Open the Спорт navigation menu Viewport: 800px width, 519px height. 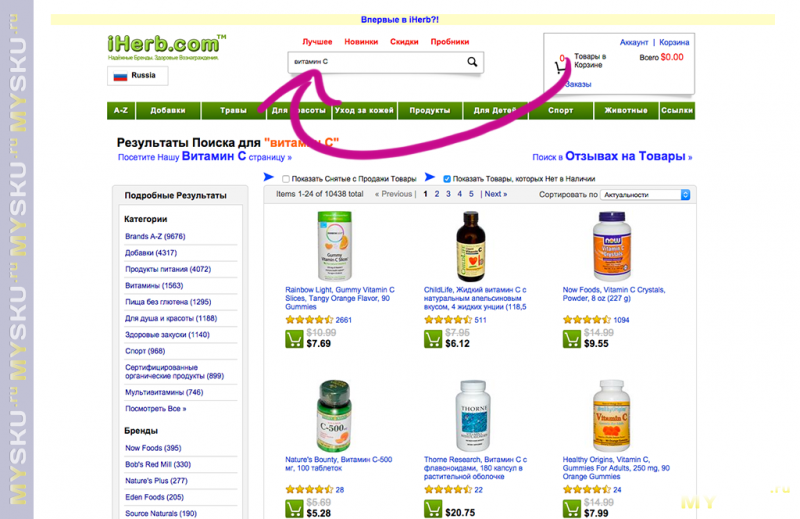click(x=561, y=111)
